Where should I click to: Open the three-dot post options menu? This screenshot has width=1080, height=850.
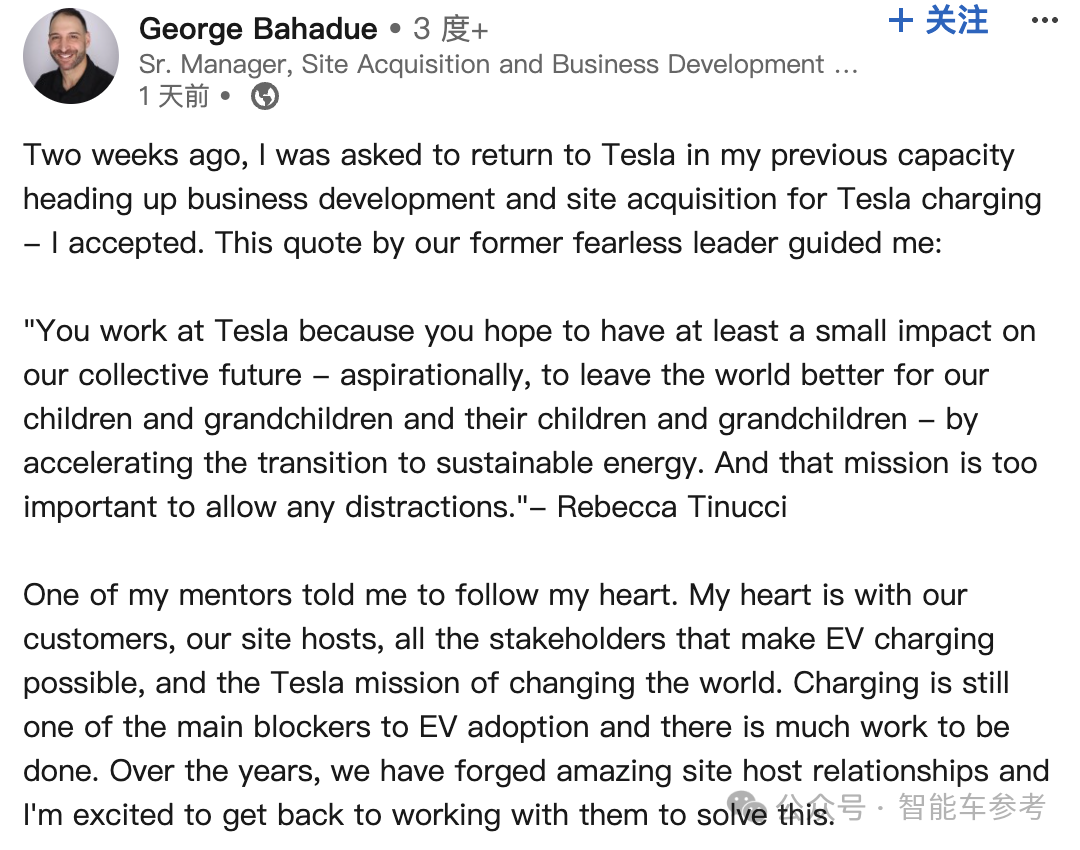1043,21
